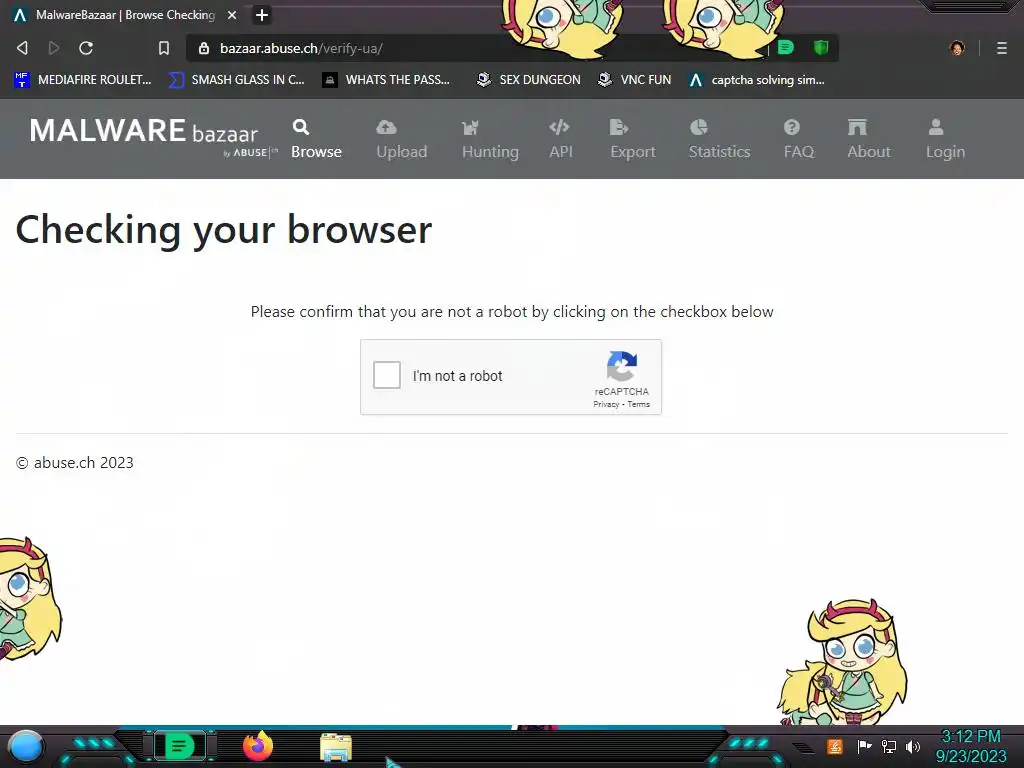The height and width of the screenshot is (768, 1024).
Task: Click the padlock site security icon
Action: pyautogui.click(x=204, y=48)
